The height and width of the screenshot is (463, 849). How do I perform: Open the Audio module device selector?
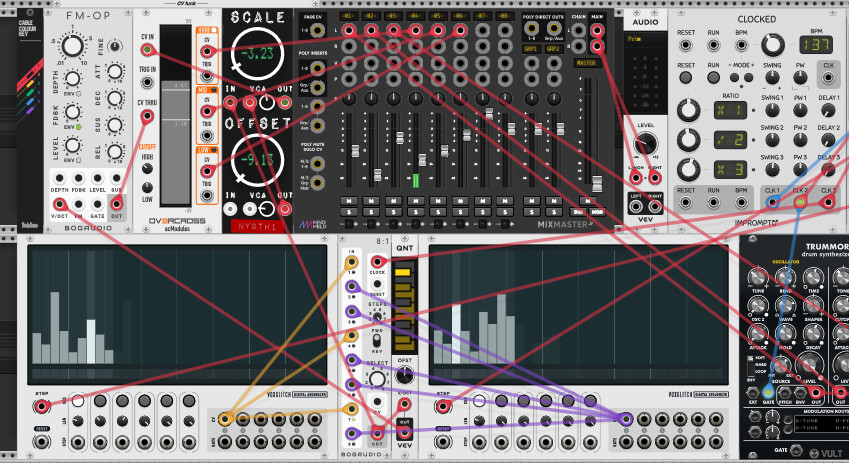(645, 39)
